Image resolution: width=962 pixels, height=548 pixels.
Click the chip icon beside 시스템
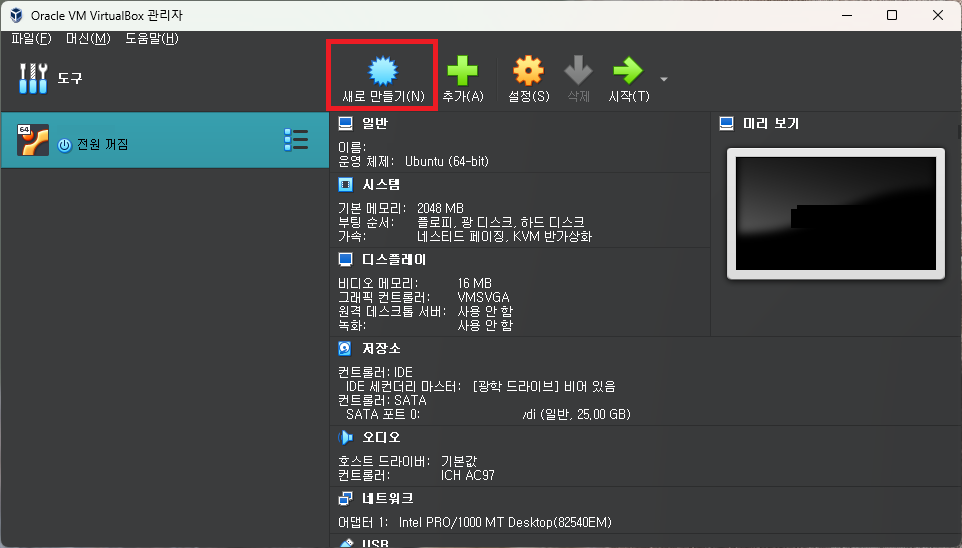click(345, 185)
